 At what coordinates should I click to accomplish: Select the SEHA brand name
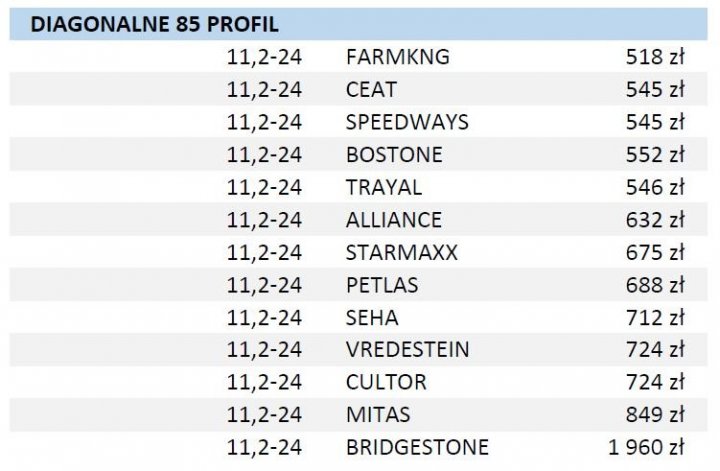click(x=372, y=318)
